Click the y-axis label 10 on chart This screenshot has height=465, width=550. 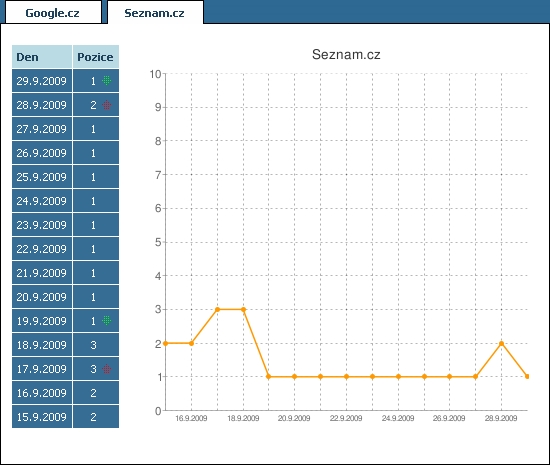click(155, 74)
